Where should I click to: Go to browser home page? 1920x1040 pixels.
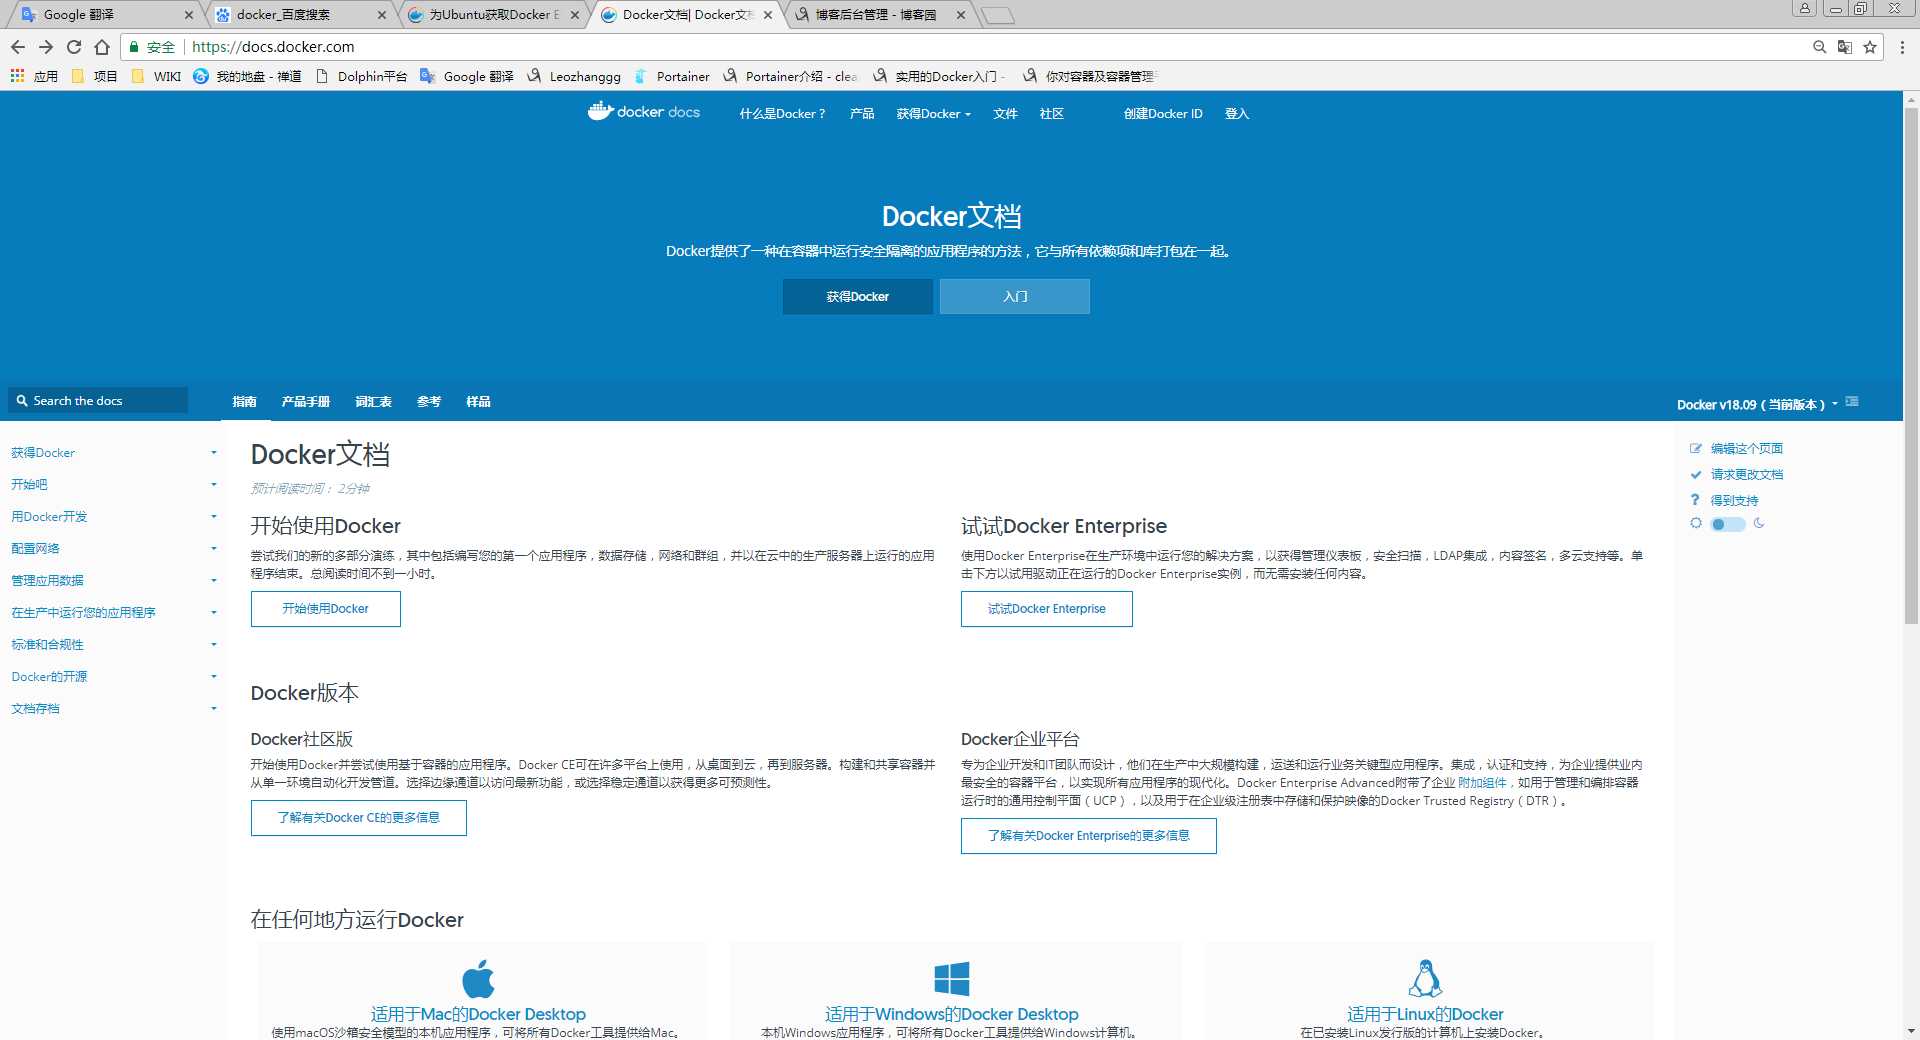coord(102,47)
